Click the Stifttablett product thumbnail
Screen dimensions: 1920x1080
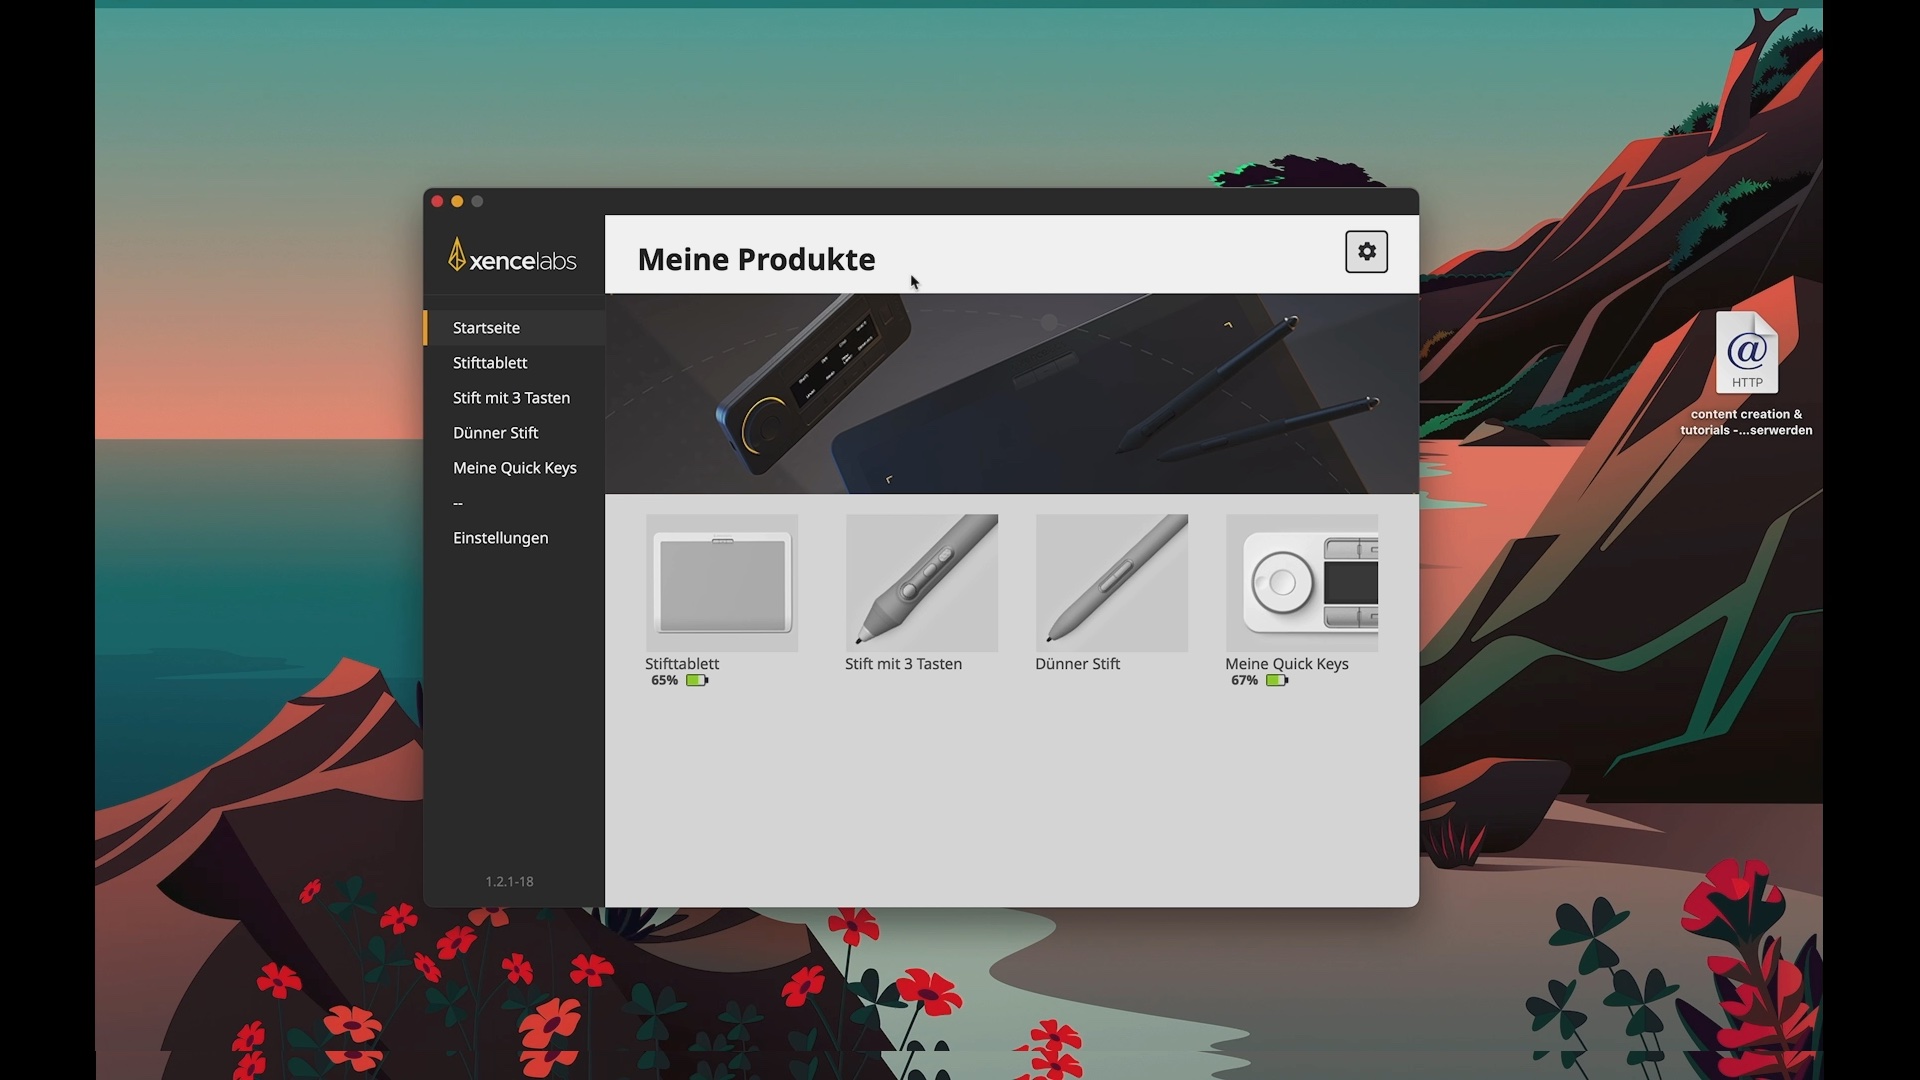tap(722, 583)
